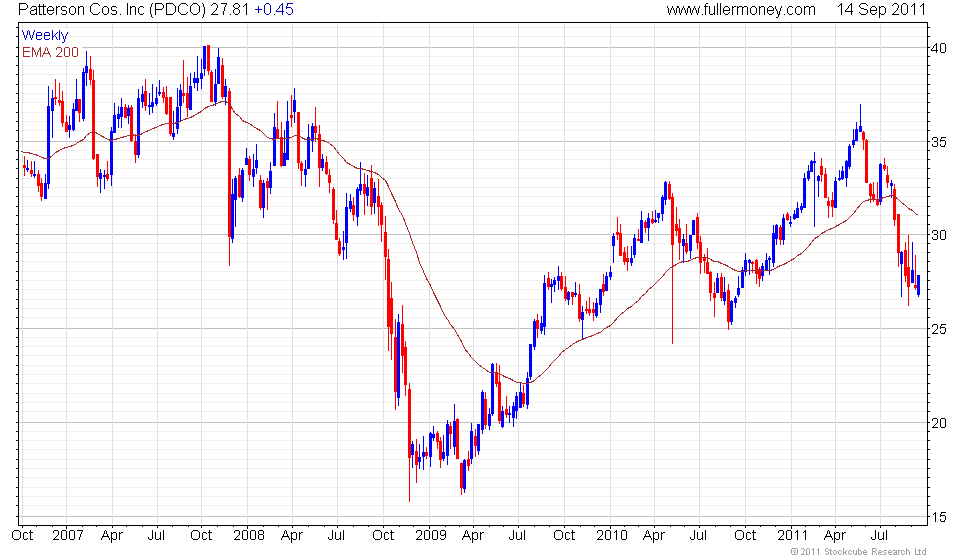Click the 2008 year label on the time axis

click(x=249, y=536)
